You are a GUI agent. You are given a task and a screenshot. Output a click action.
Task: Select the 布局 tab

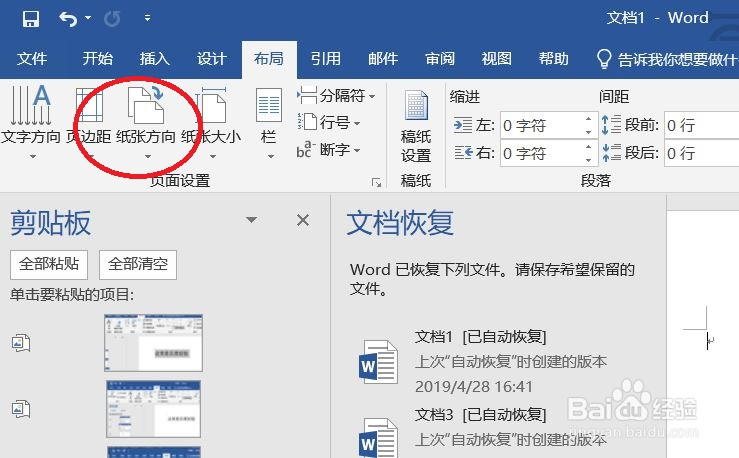(269, 59)
